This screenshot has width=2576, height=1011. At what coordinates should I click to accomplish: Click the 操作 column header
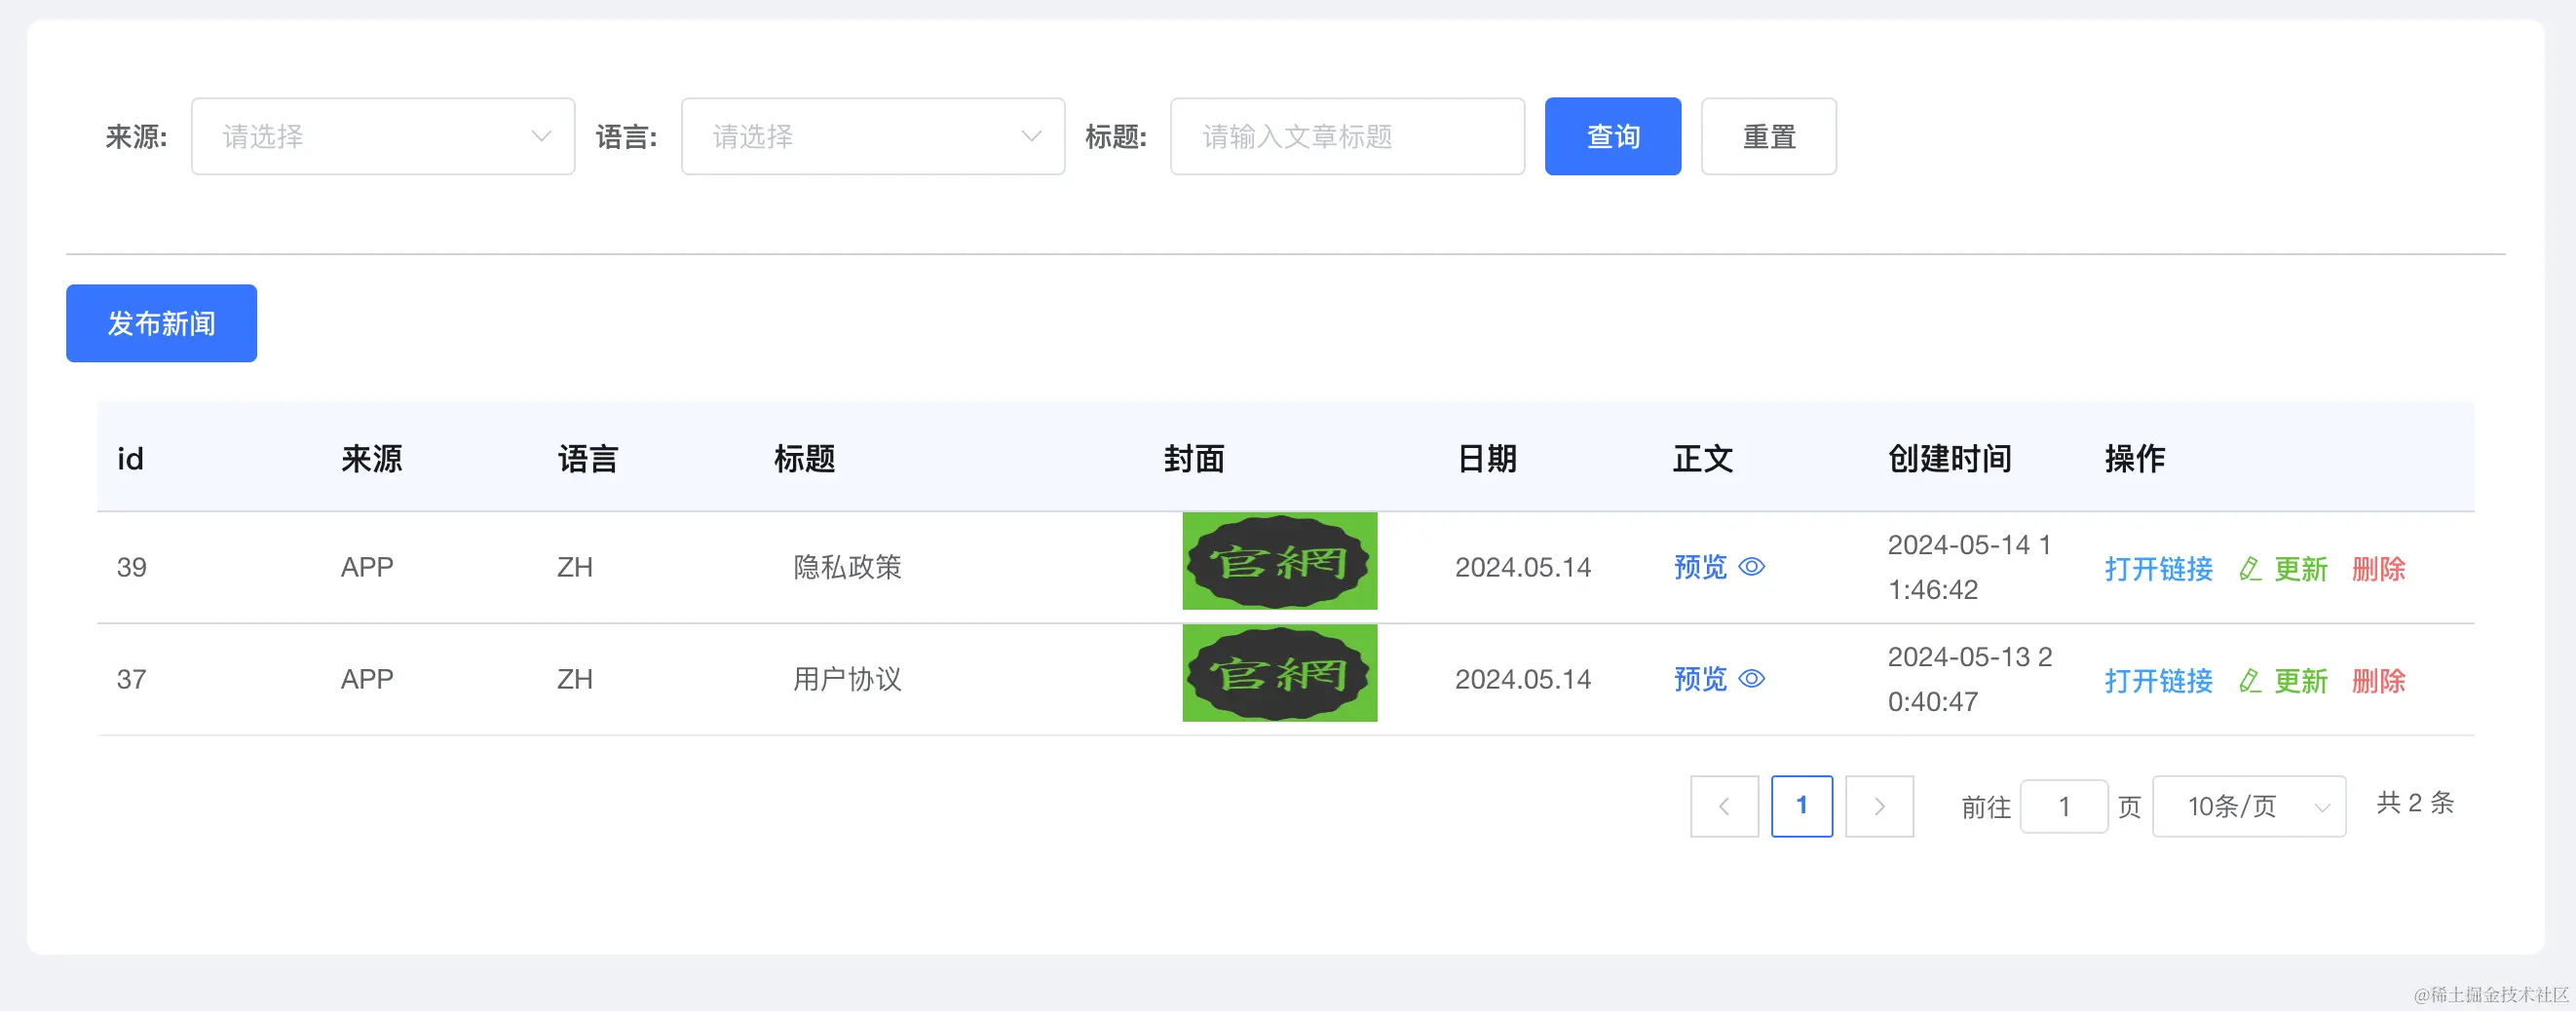(x=2134, y=458)
